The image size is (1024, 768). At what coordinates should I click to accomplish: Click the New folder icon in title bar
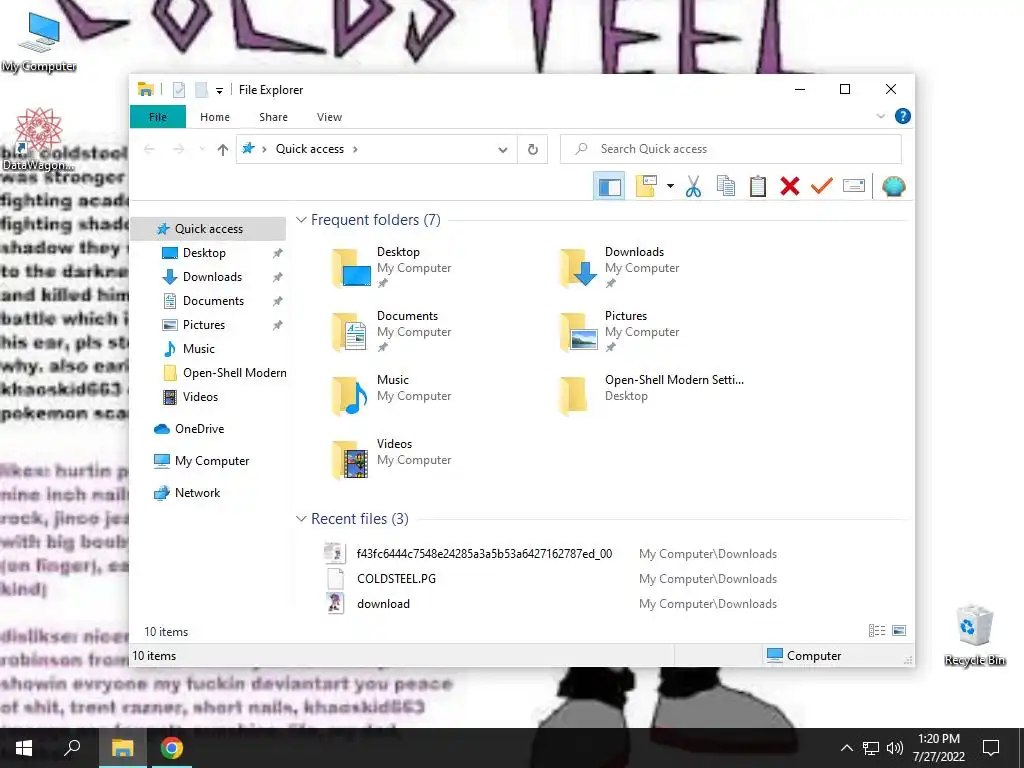pyautogui.click(x=201, y=90)
